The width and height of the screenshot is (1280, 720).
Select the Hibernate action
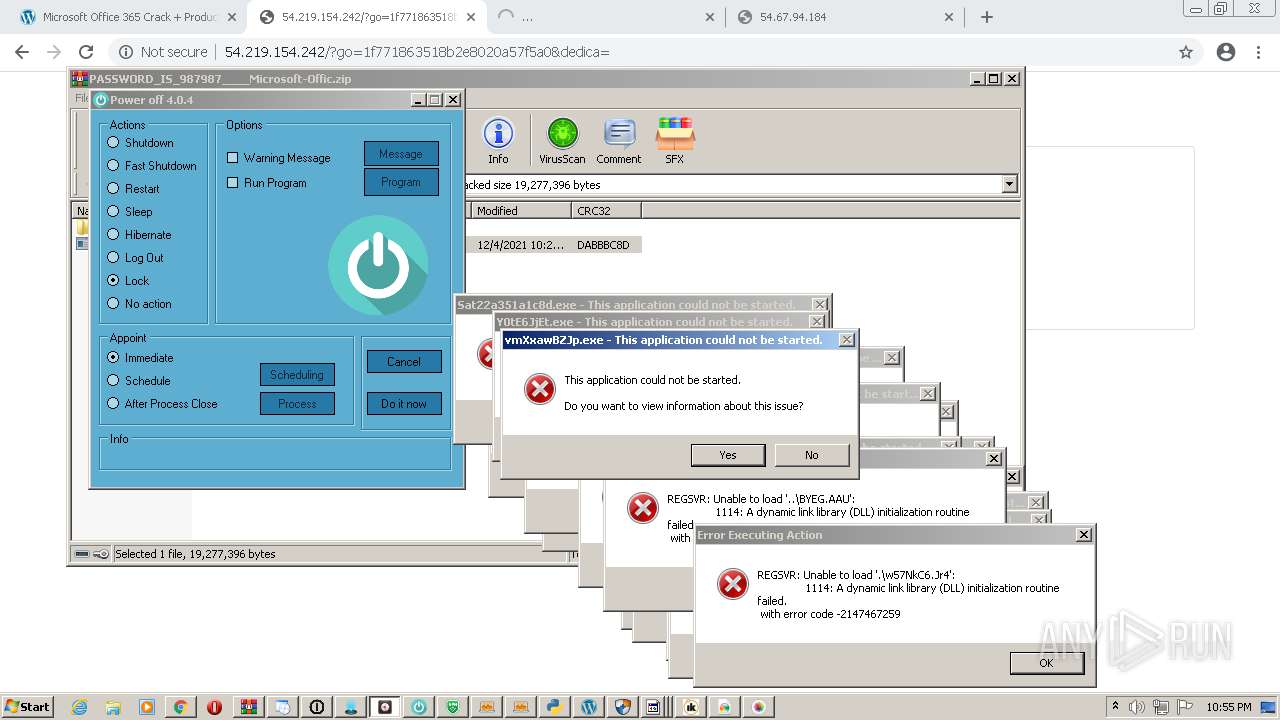[x=139, y=235]
